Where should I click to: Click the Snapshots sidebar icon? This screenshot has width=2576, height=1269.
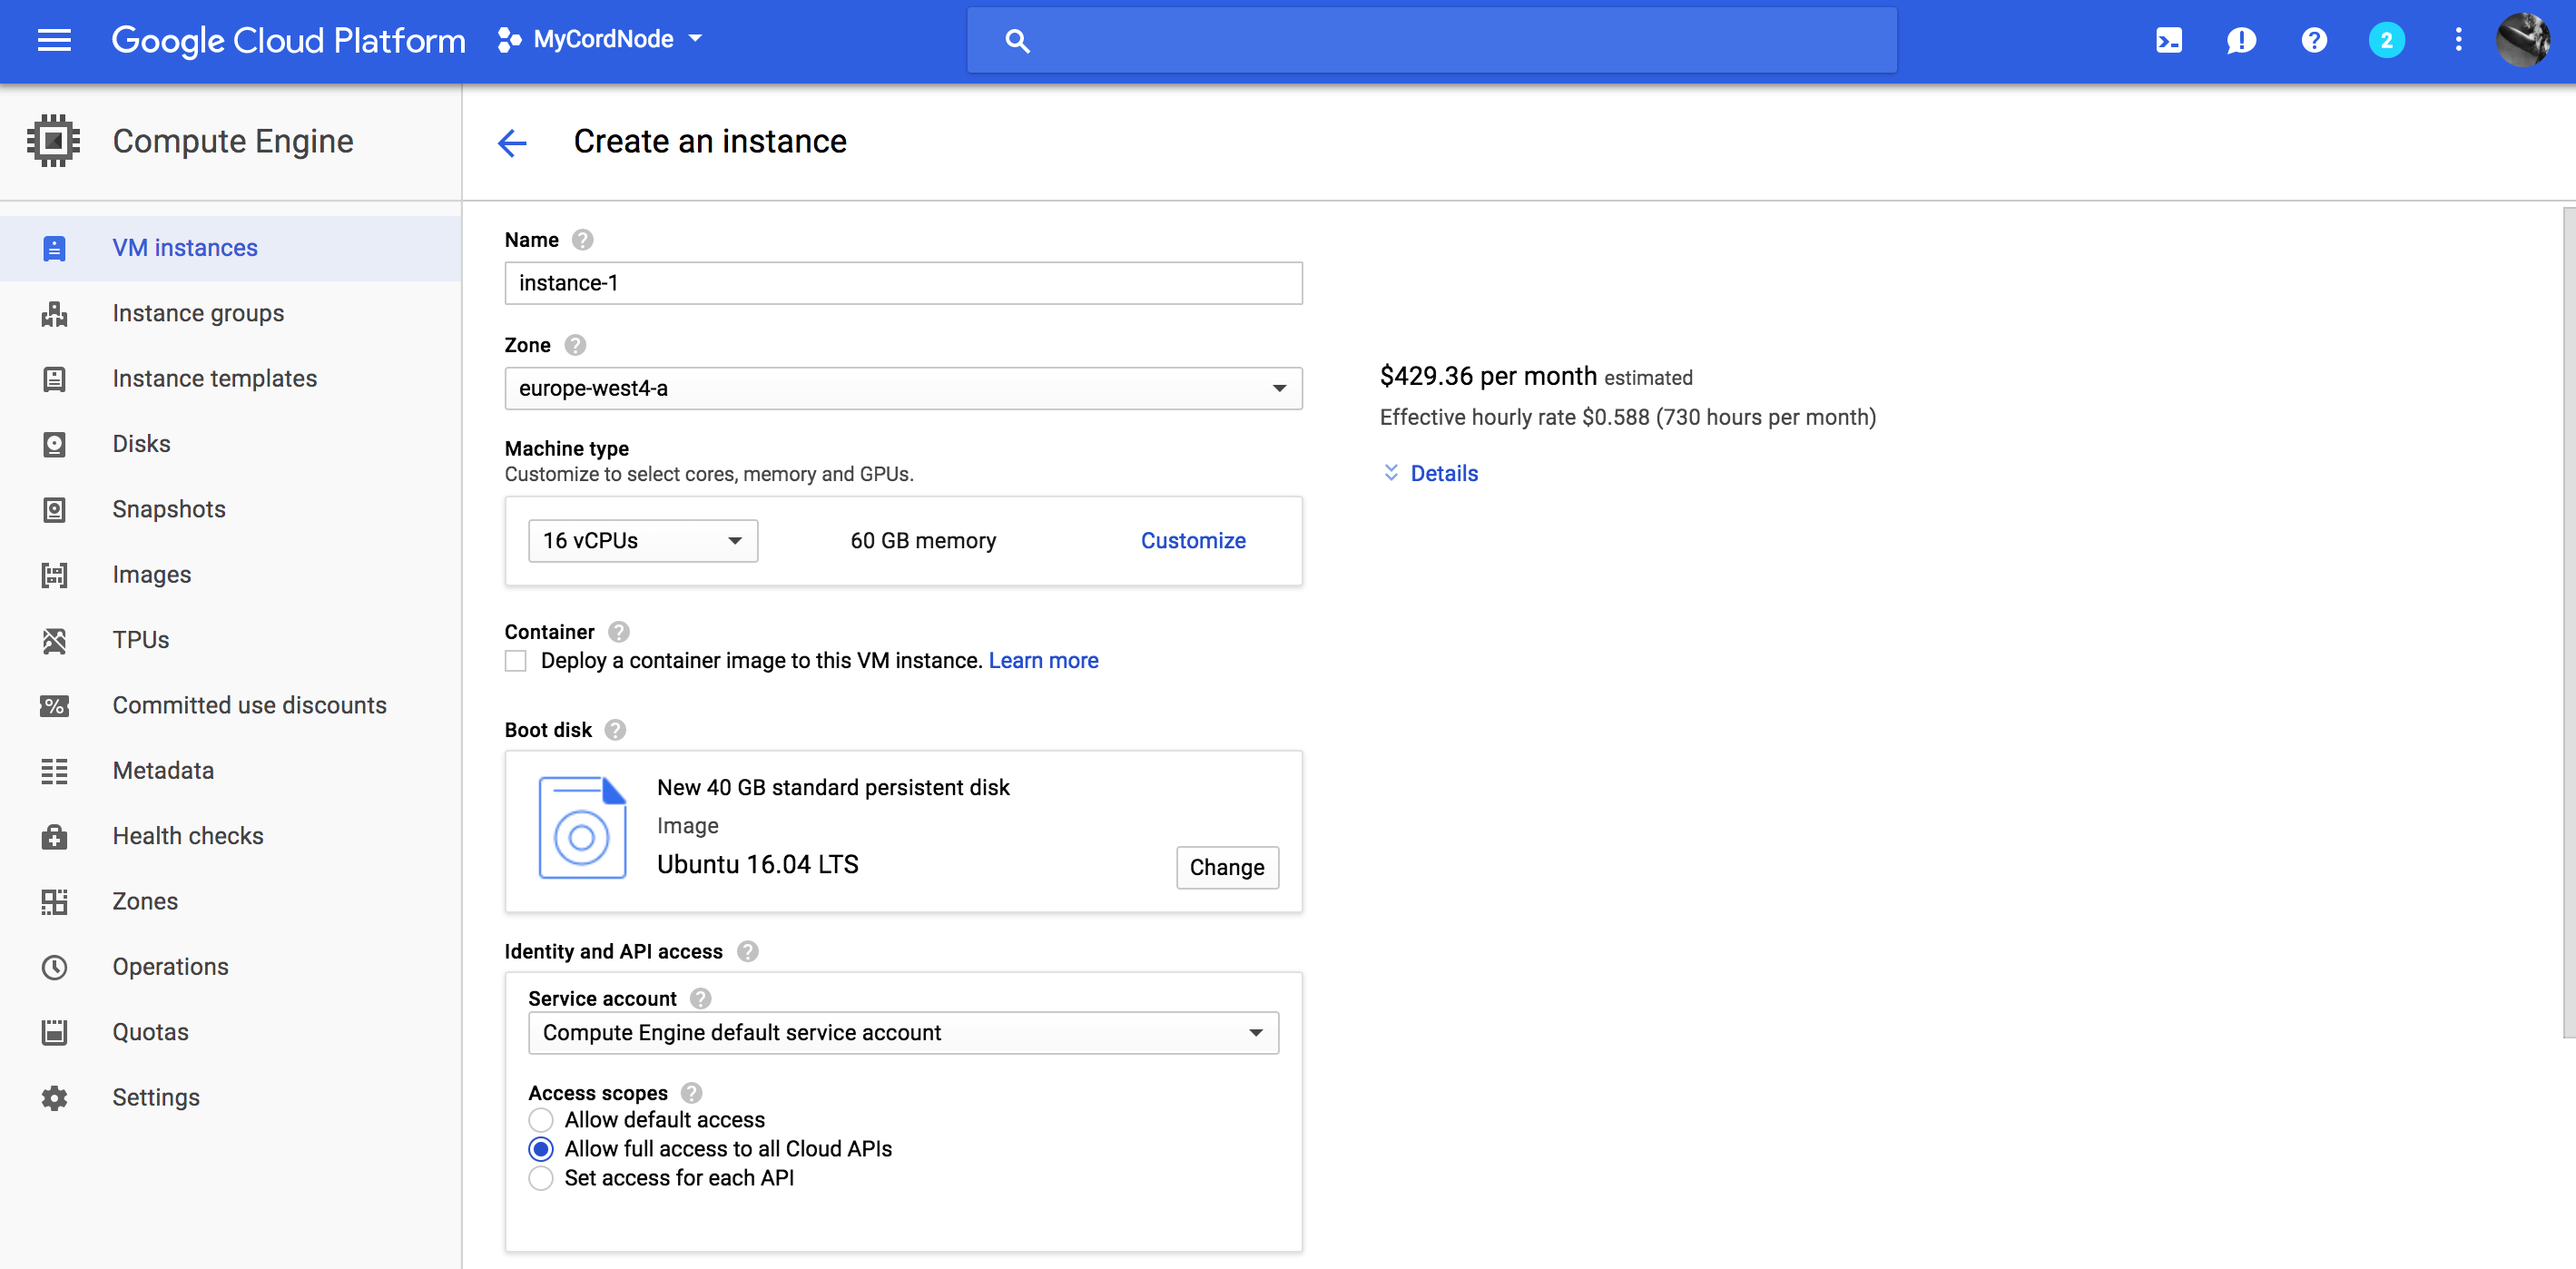(x=54, y=510)
